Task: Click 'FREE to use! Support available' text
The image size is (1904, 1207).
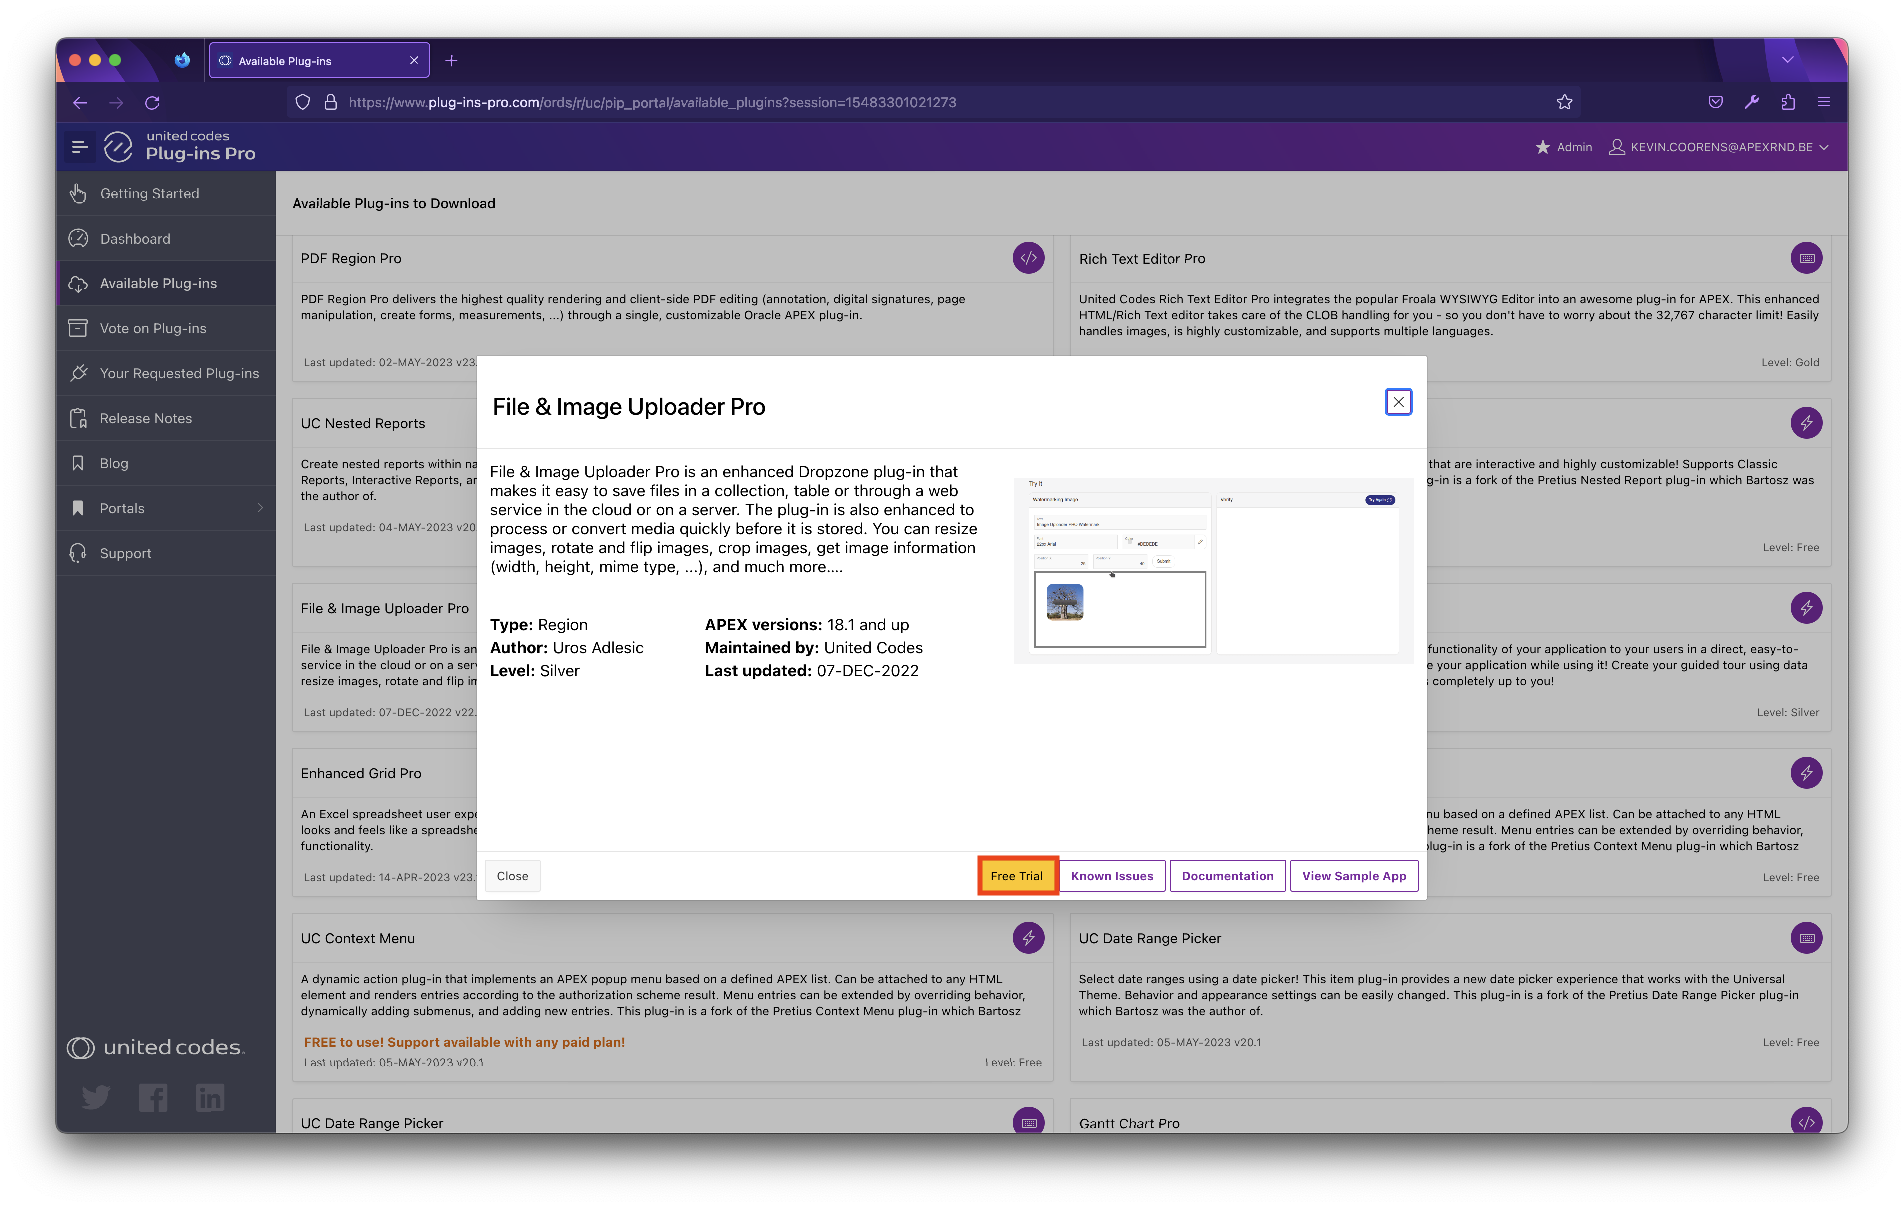Action: tap(464, 1042)
